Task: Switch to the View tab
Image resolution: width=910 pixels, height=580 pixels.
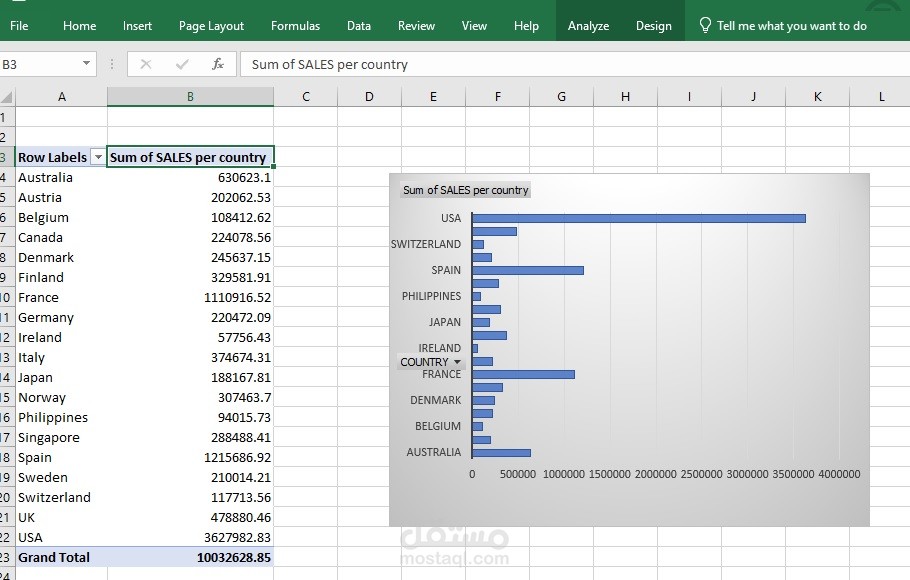Action: click(474, 26)
